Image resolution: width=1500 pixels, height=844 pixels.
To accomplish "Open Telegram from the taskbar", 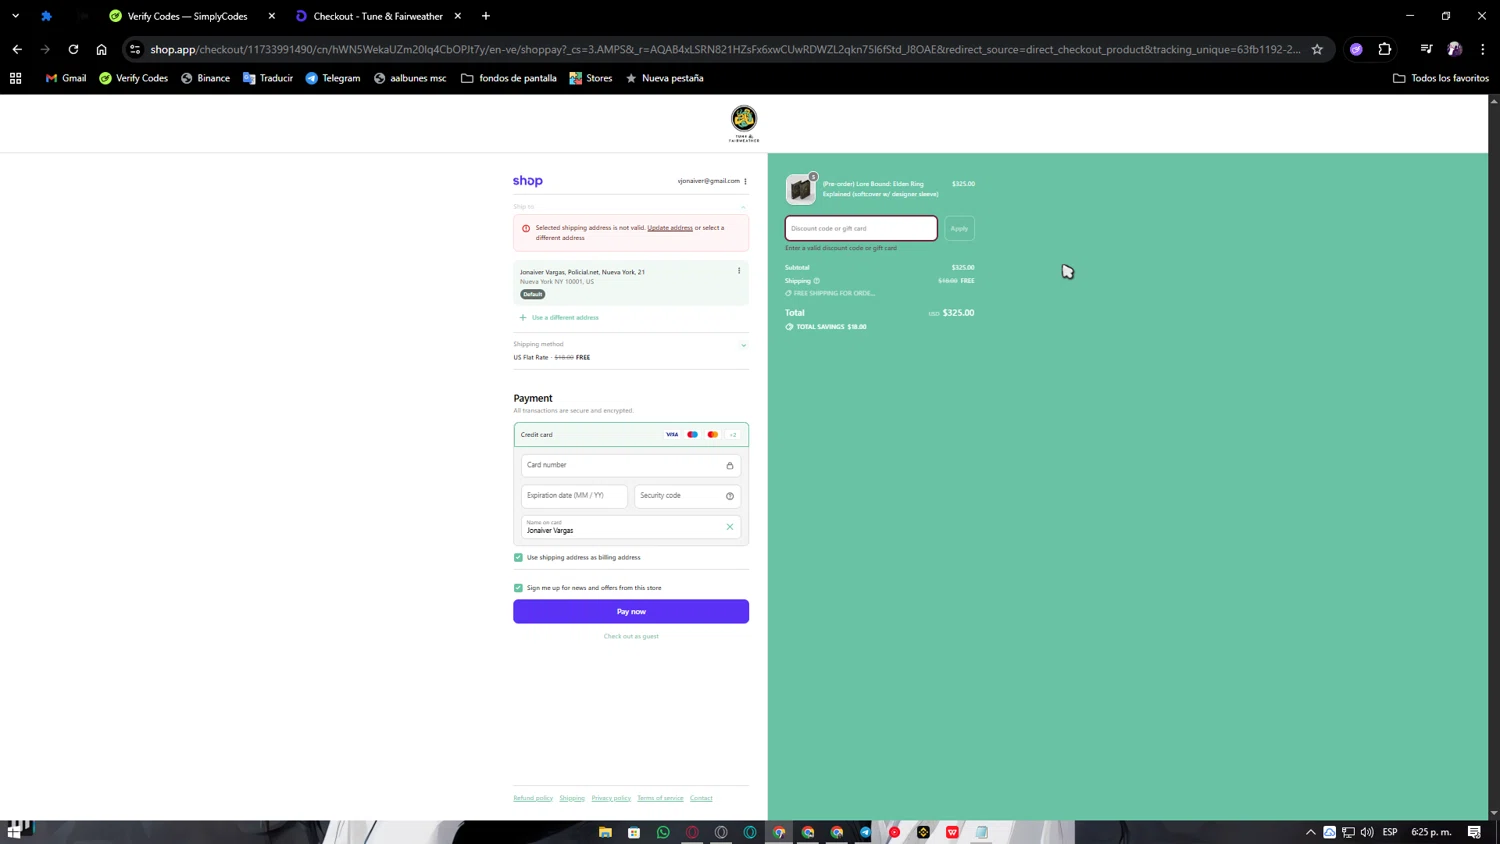I will tap(866, 832).
